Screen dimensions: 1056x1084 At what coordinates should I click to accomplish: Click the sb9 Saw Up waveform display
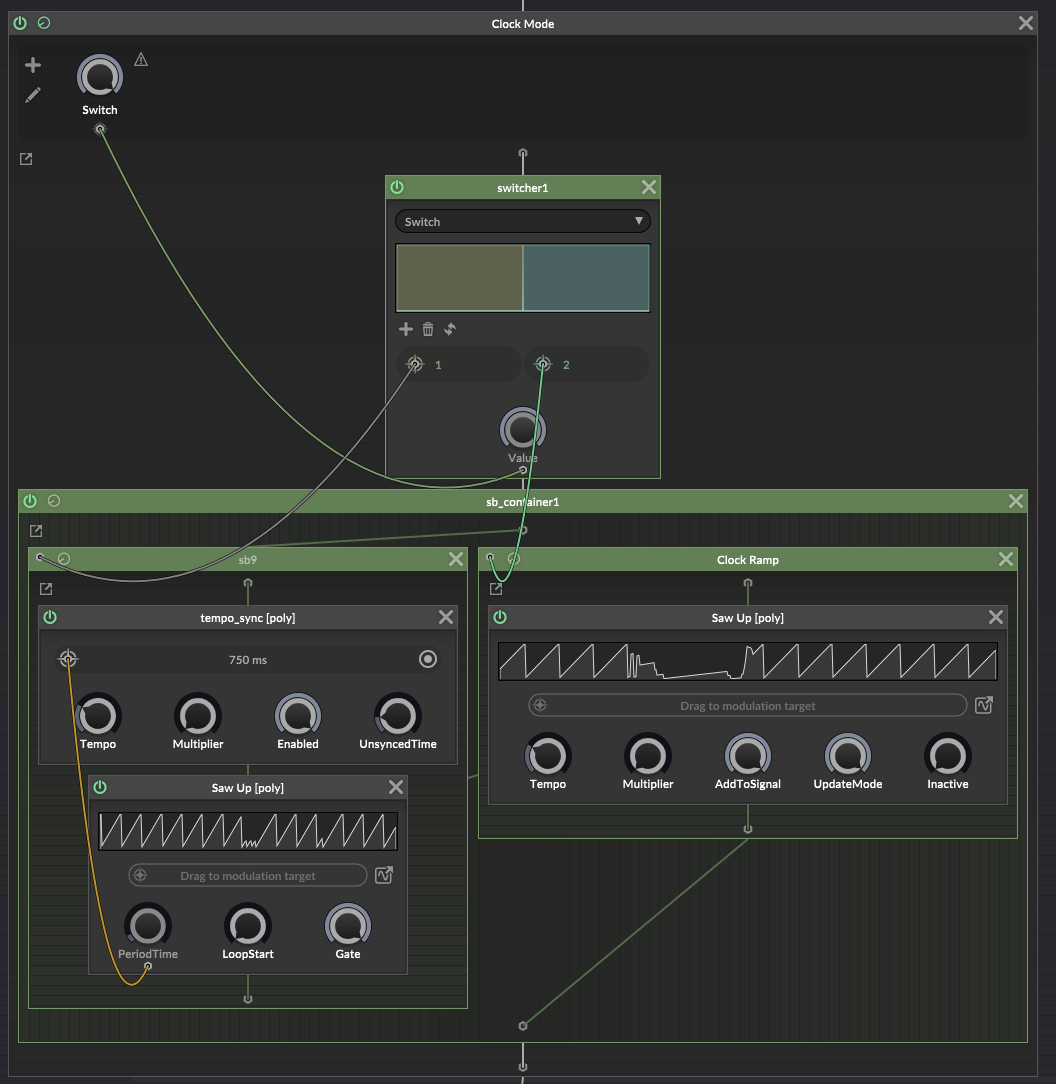coord(248,831)
